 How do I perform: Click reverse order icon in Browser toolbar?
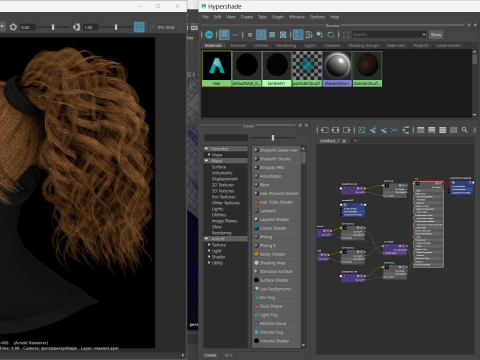coord(331,34)
